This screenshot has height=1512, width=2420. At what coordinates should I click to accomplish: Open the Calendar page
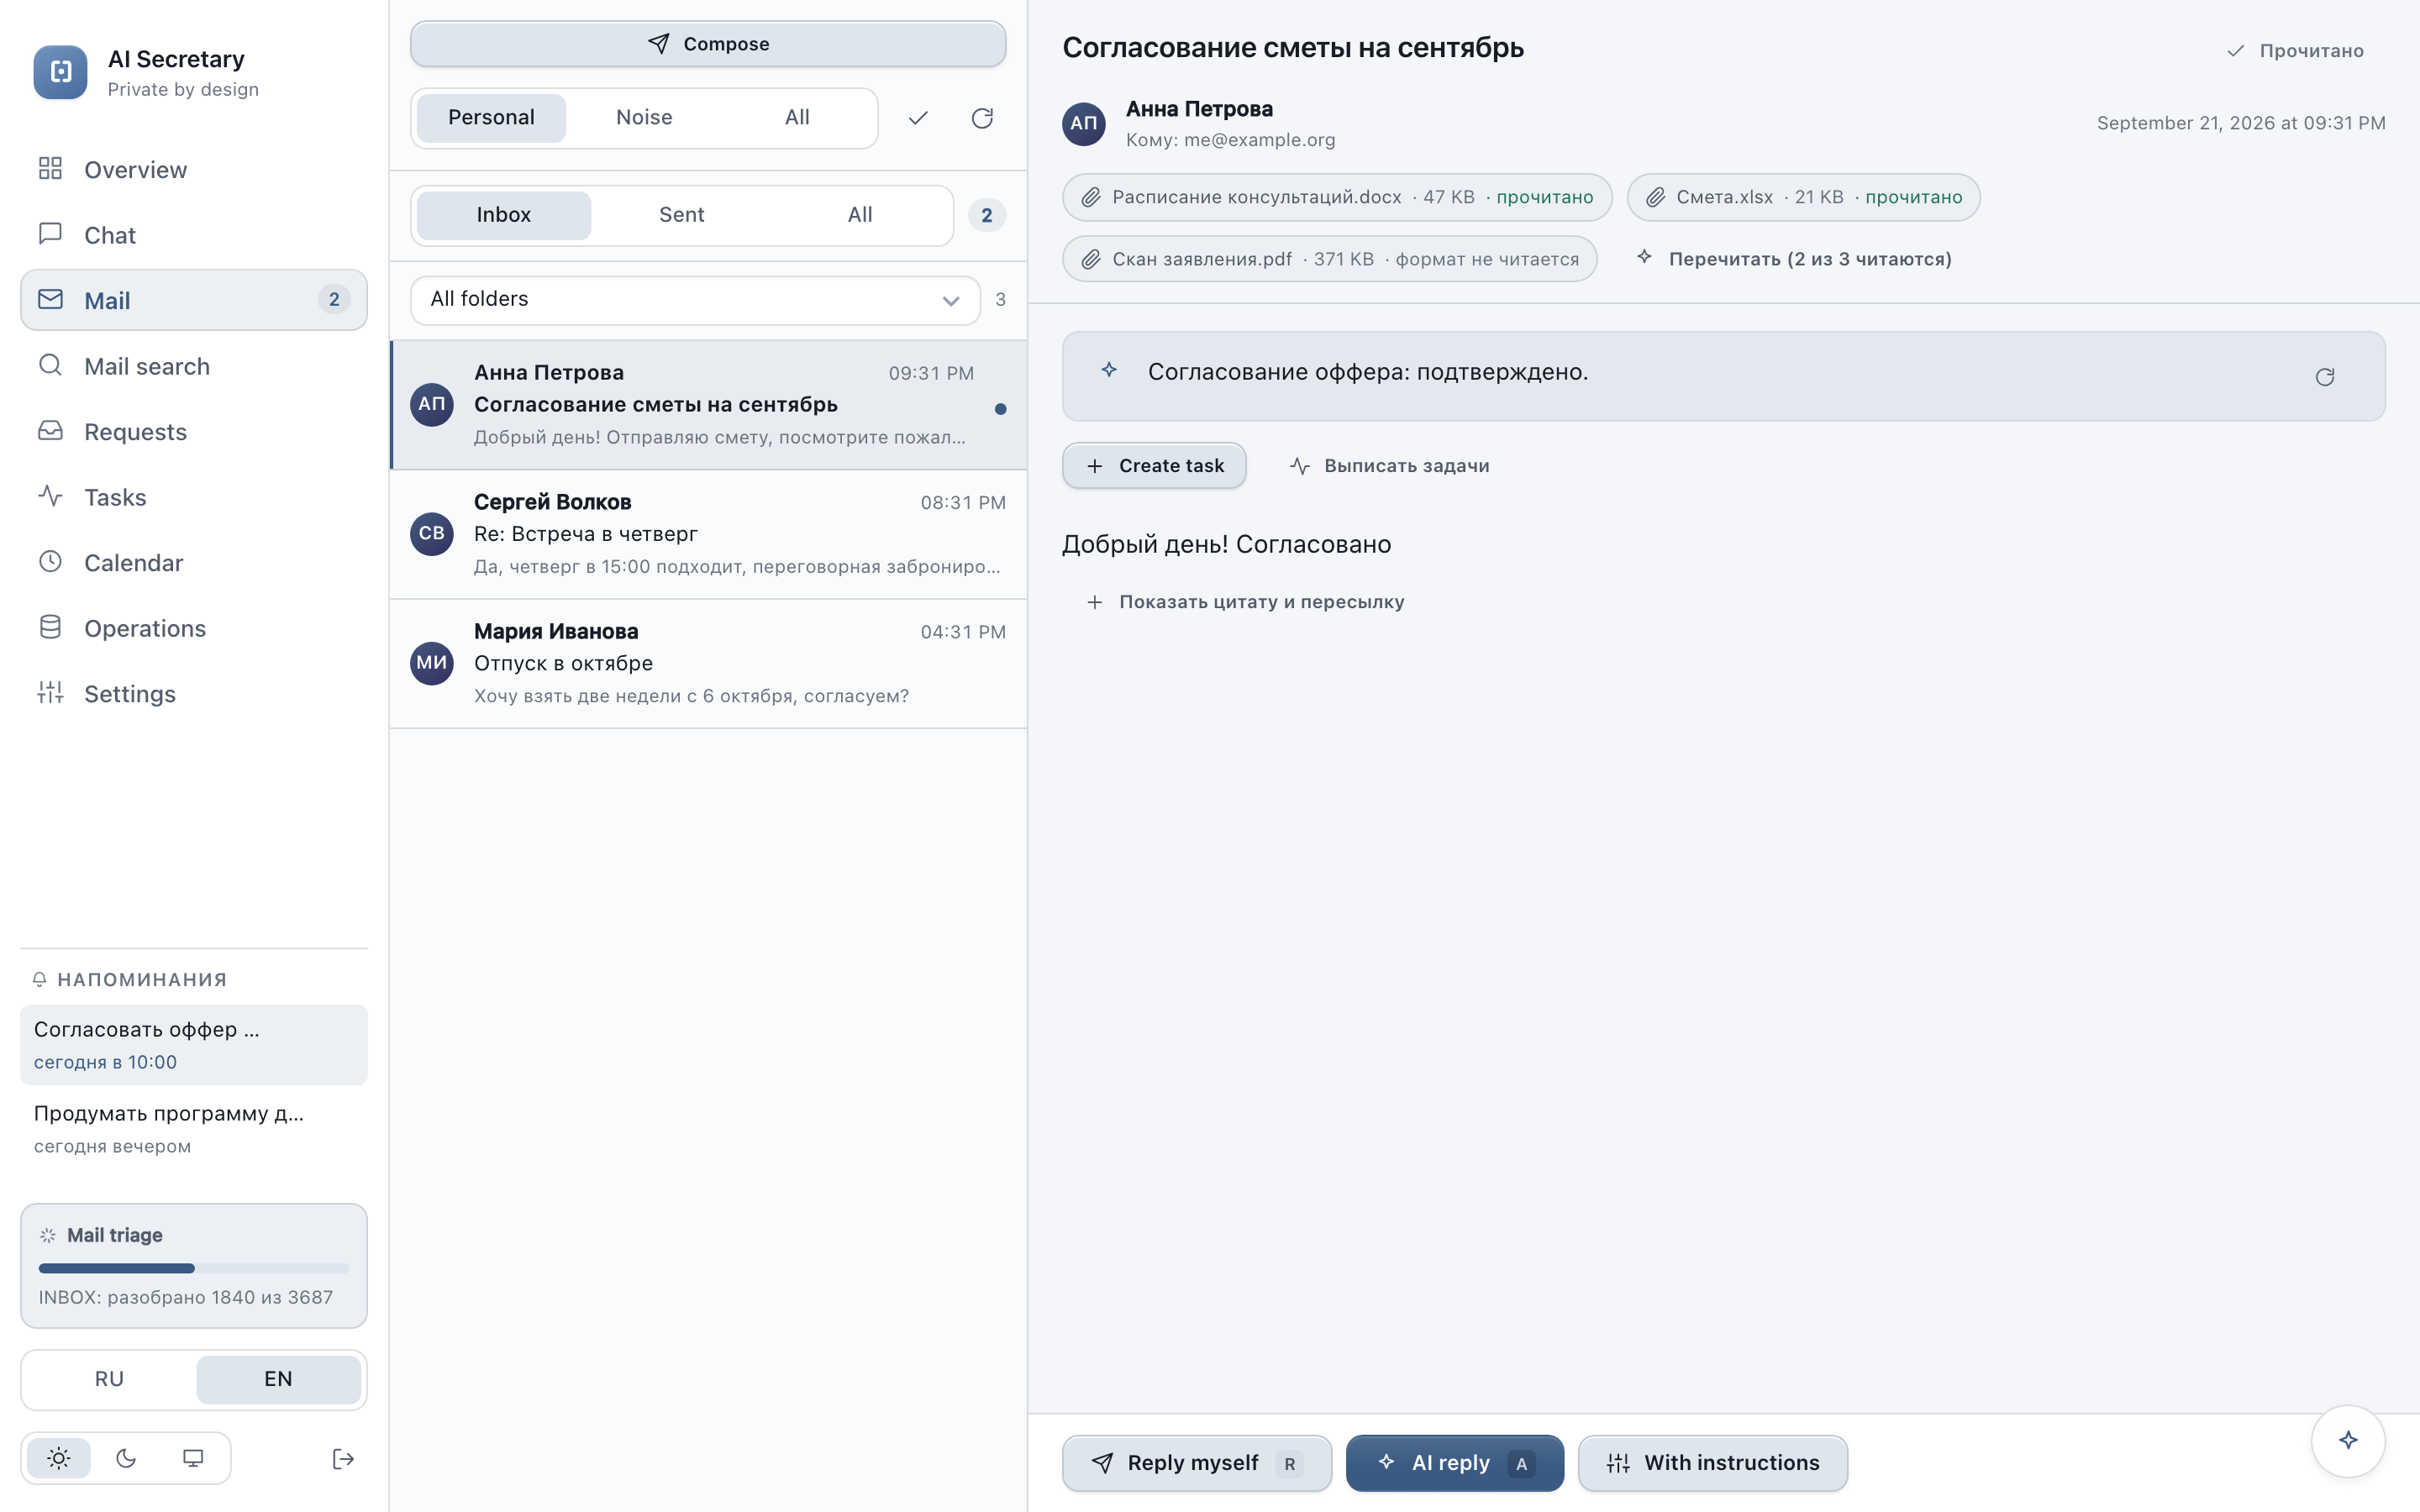pyautogui.click(x=194, y=562)
